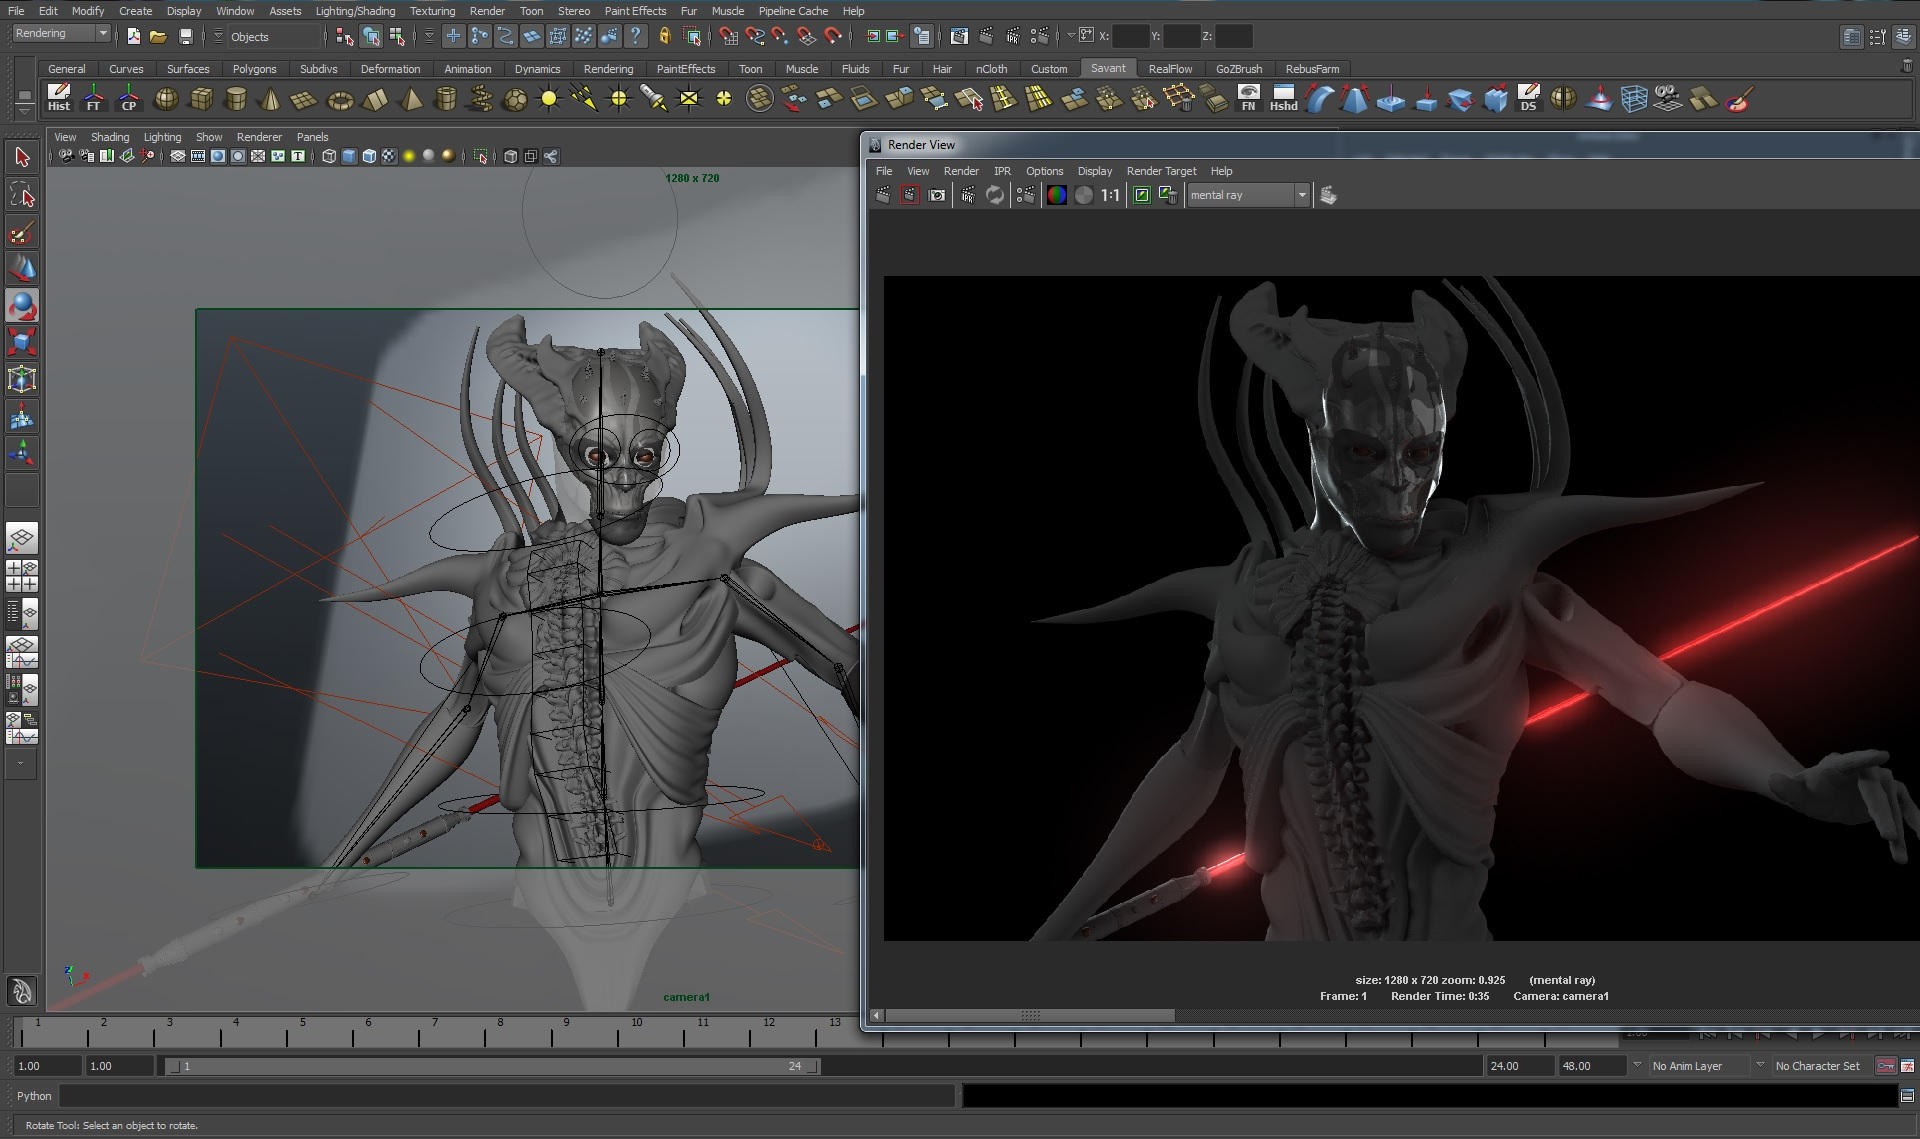Click the Render Region icon

pyautogui.click(x=909, y=196)
